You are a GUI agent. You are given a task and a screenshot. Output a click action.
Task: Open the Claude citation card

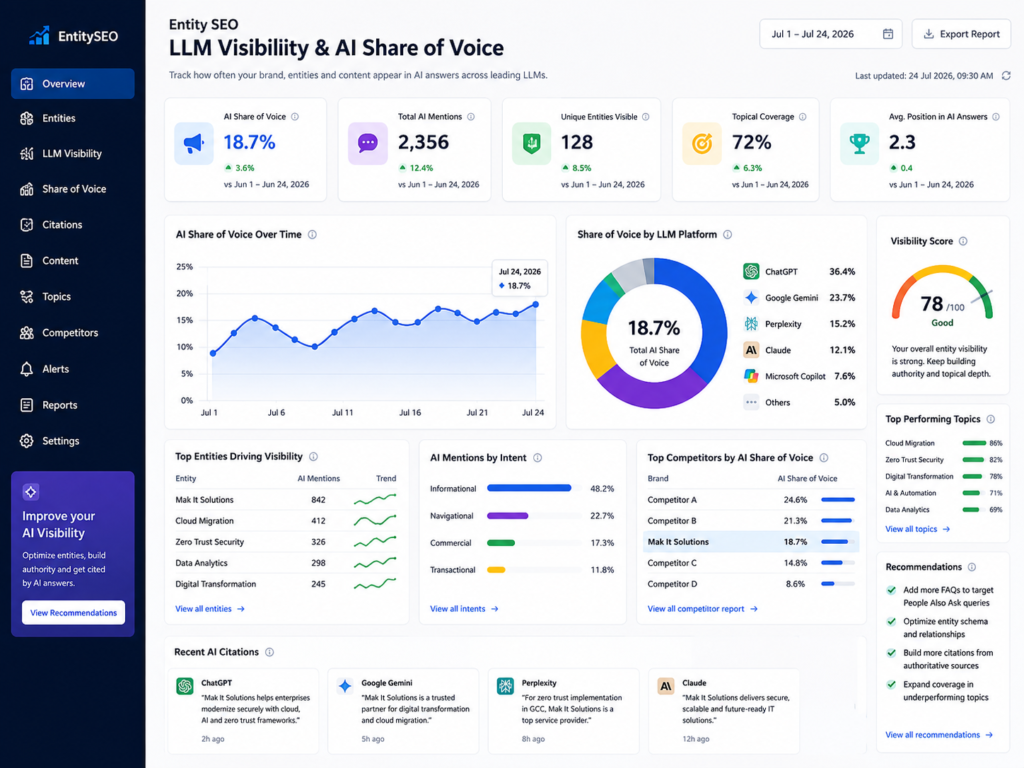pyautogui.click(x=724, y=711)
